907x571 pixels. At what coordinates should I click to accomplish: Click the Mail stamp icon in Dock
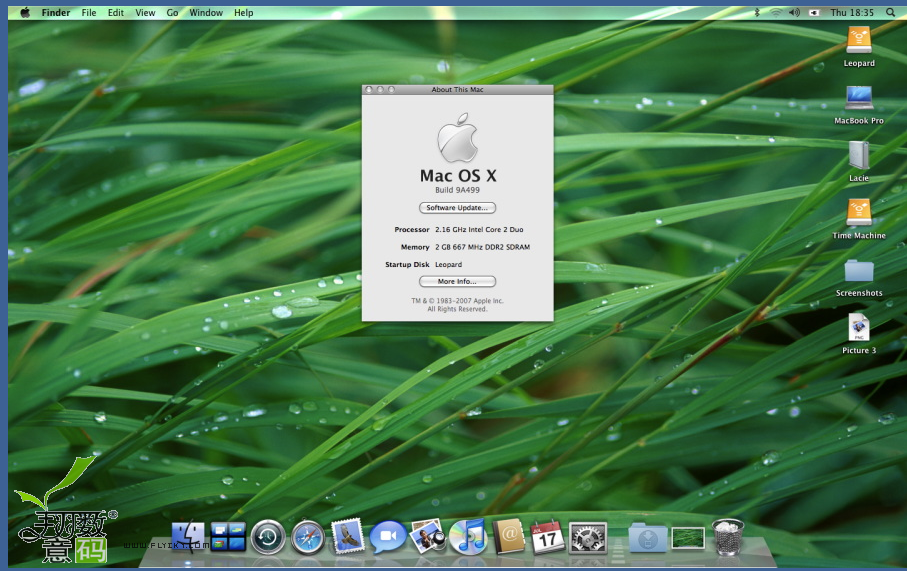[347, 537]
